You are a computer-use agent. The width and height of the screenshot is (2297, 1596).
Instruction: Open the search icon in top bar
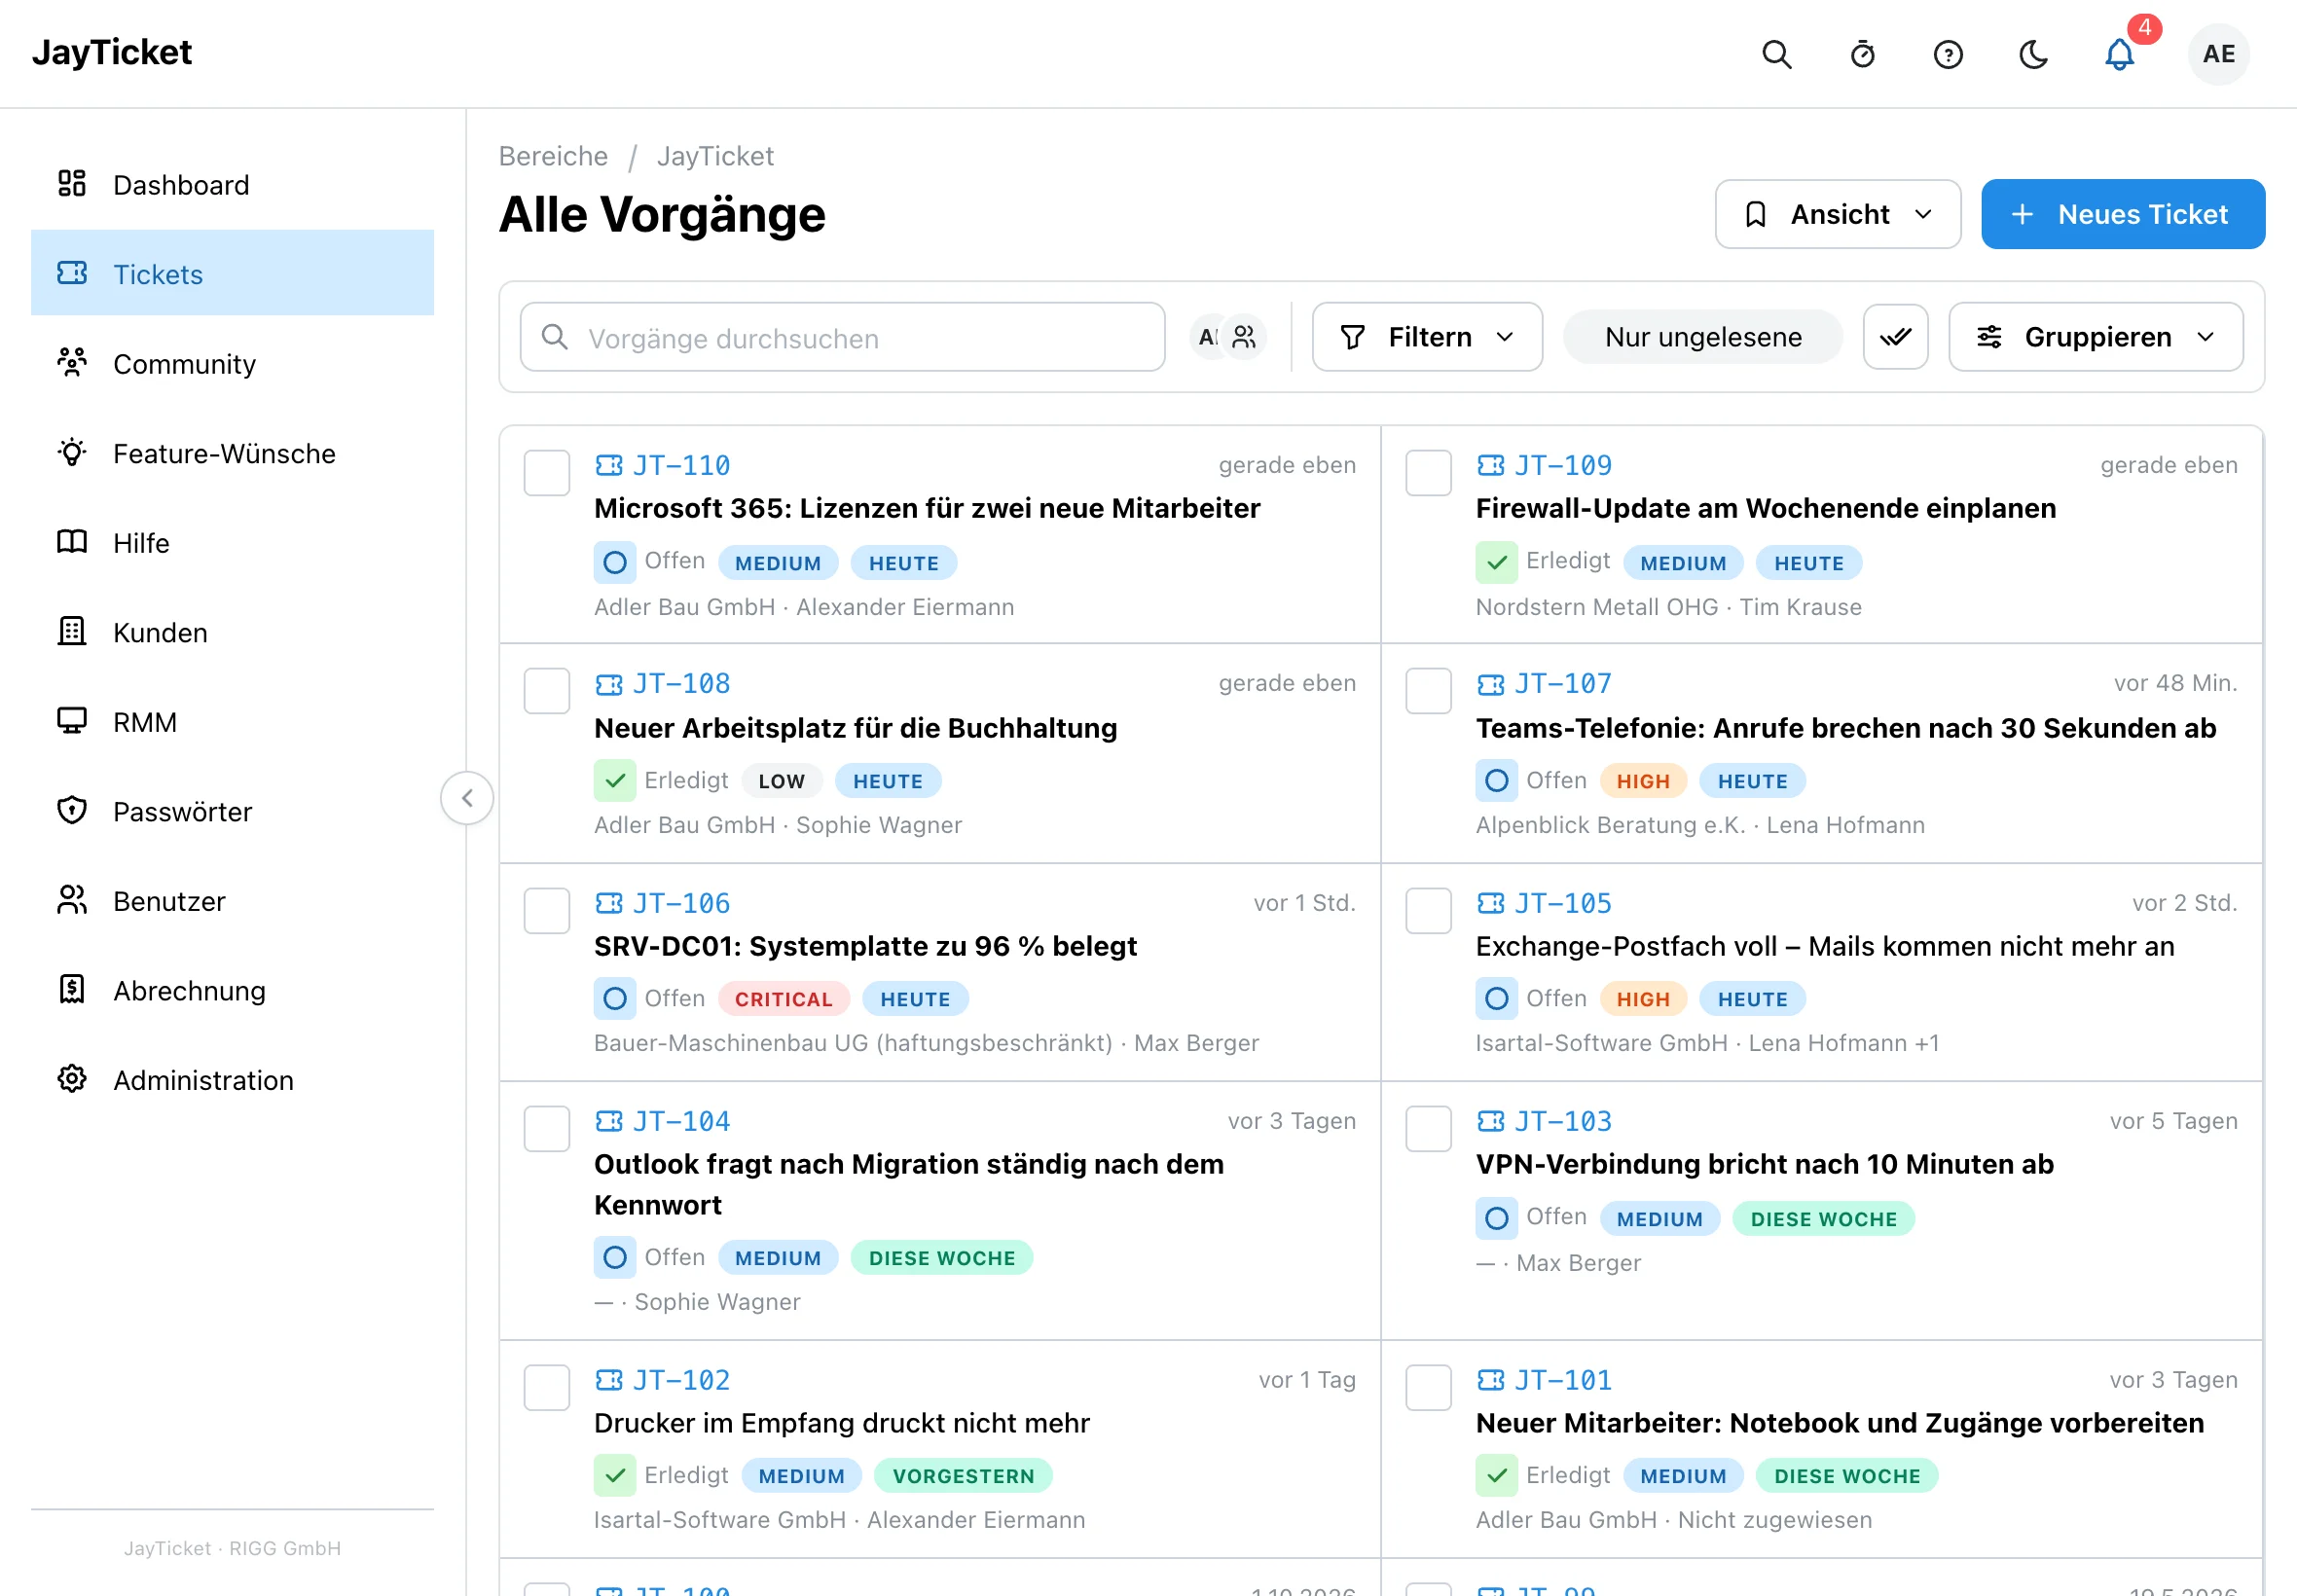click(x=1776, y=54)
